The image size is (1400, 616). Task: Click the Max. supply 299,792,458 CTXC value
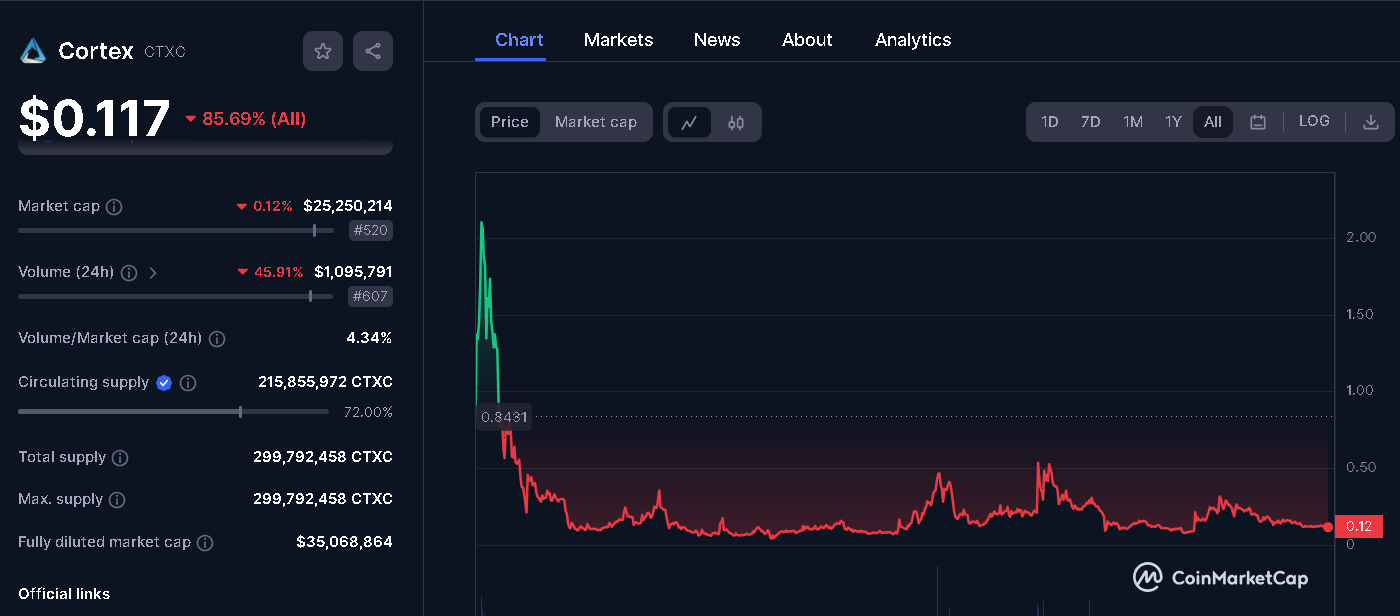coord(323,499)
